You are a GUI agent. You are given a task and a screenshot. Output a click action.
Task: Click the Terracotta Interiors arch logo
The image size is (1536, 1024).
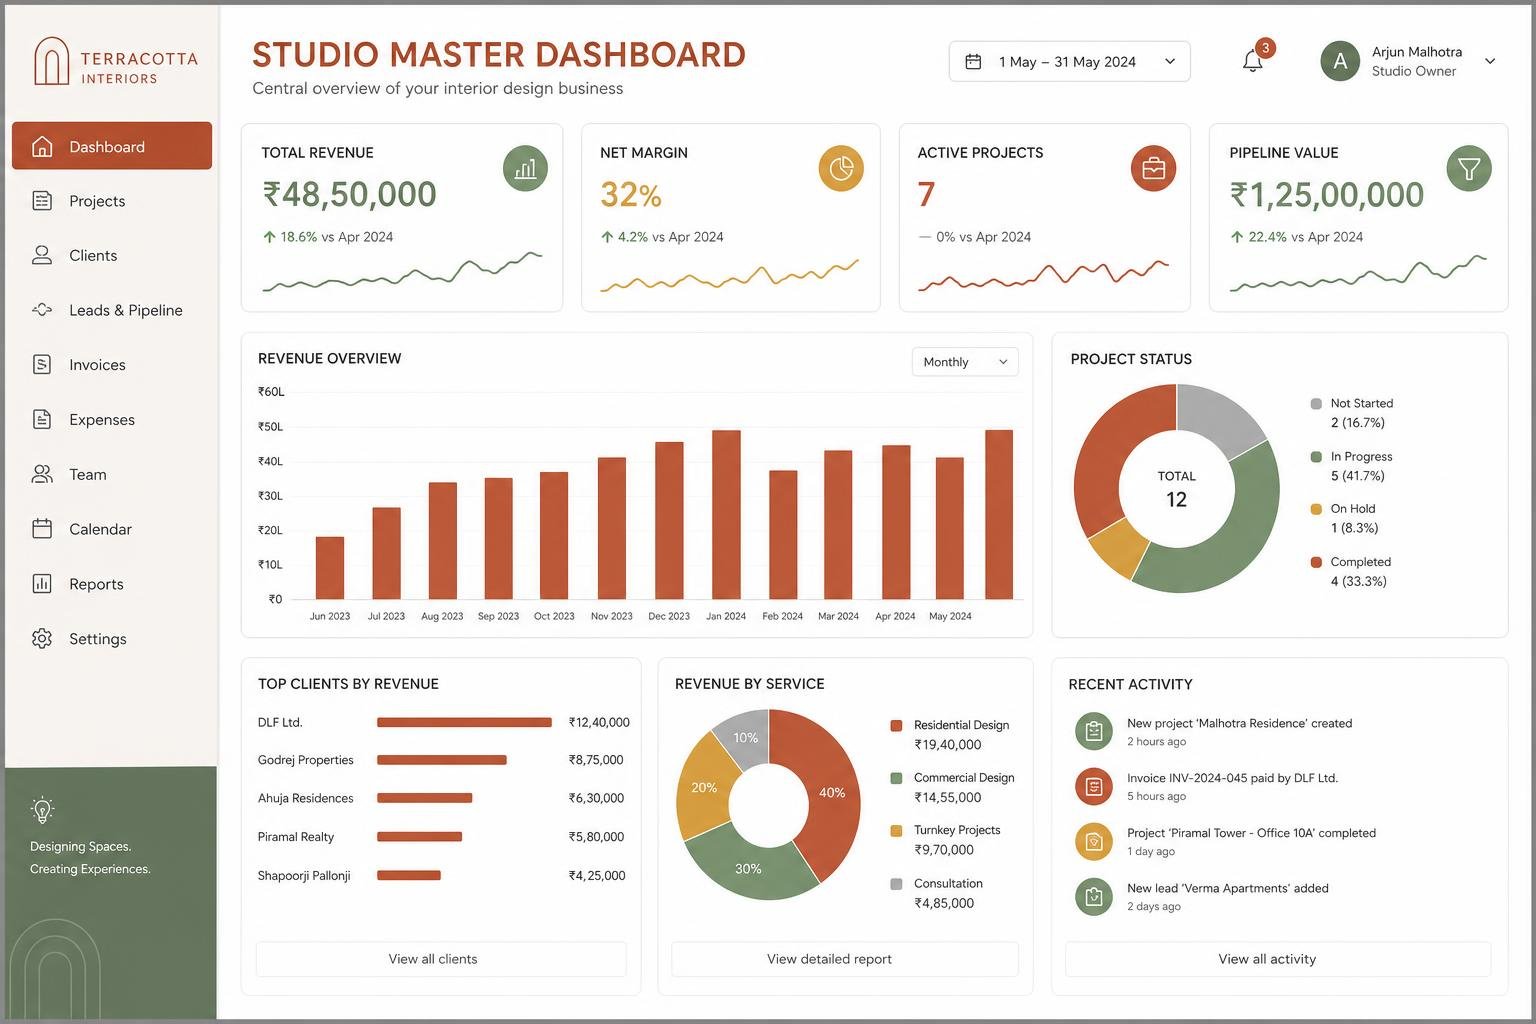click(51, 61)
